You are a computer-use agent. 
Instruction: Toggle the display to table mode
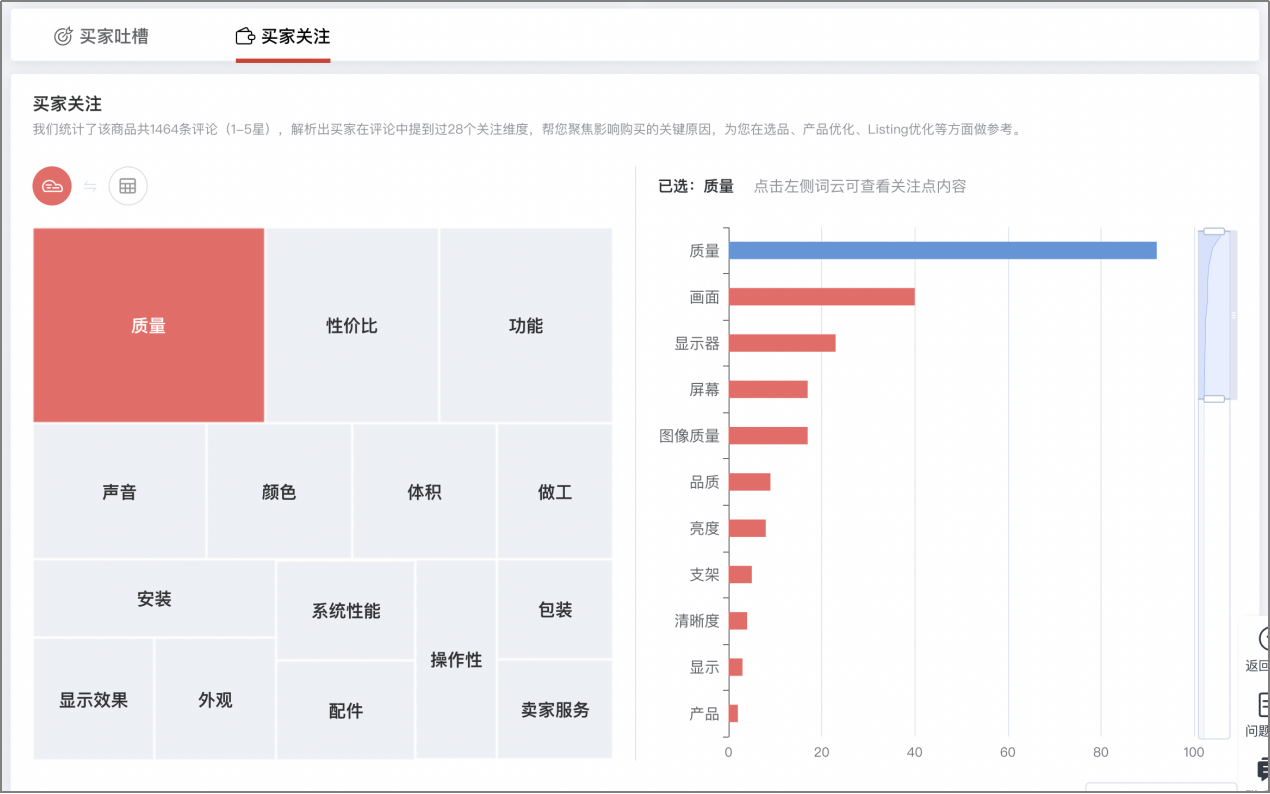click(128, 186)
